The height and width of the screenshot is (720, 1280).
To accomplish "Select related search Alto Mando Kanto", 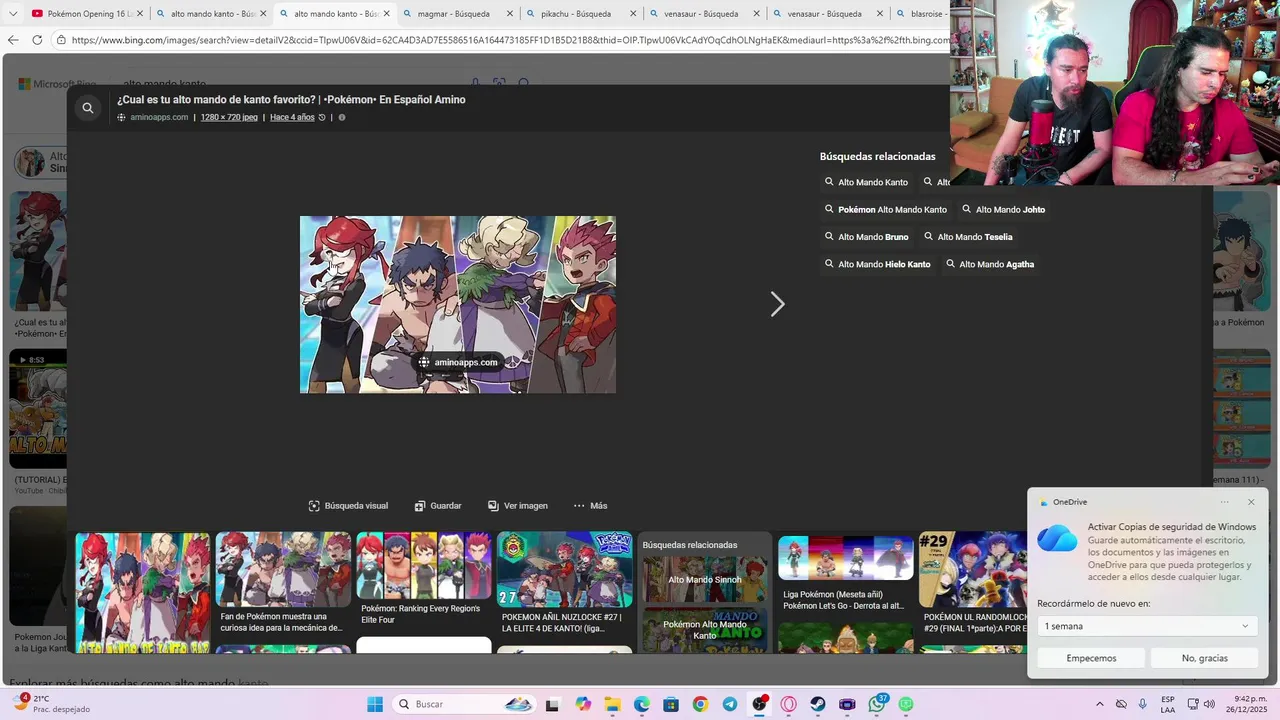I will click(x=866, y=182).
